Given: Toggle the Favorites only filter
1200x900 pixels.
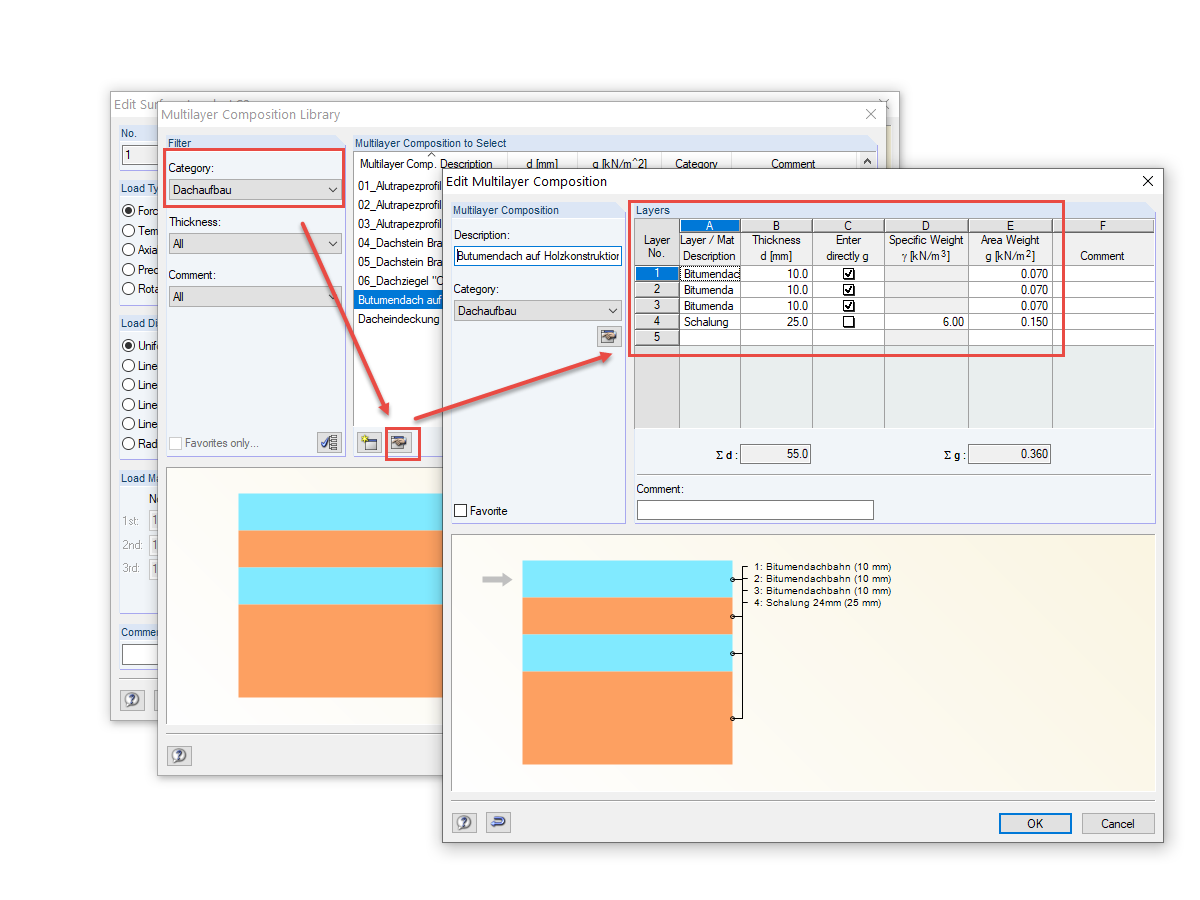Looking at the screenshot, I should [x=175, y=443].
